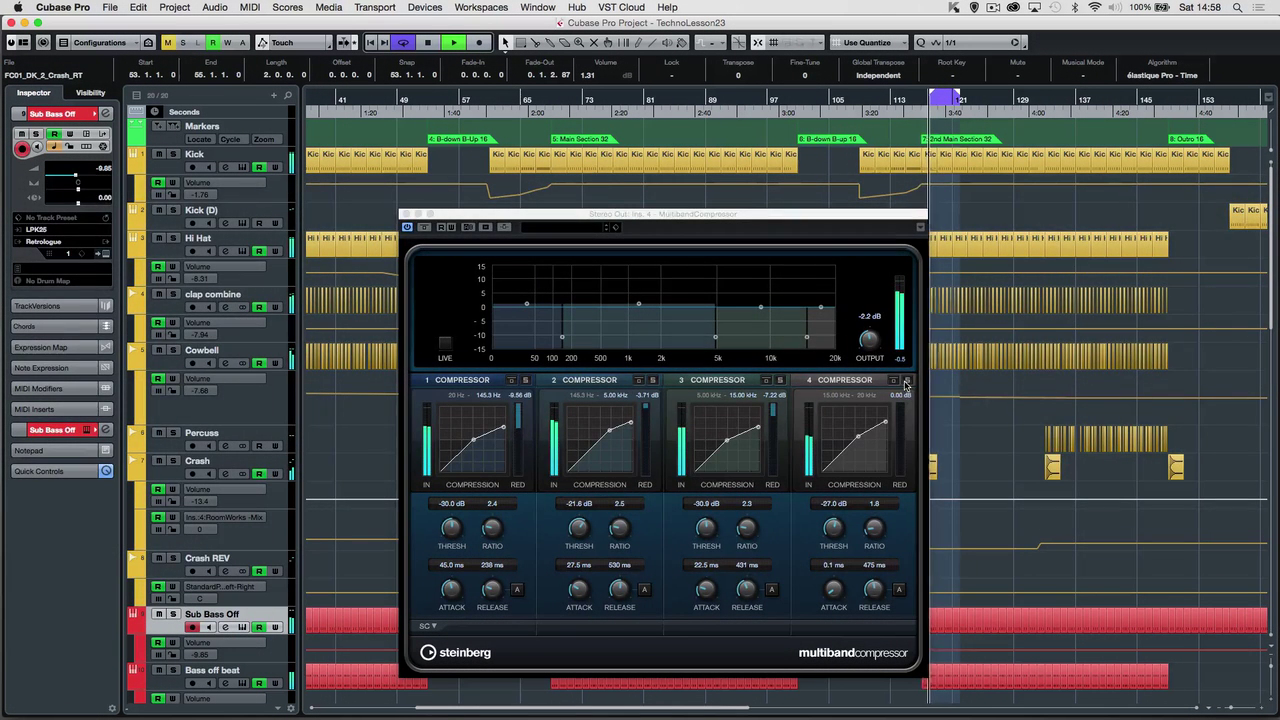Click the LIVE button in multiband compressor
1280x720 pixels.
pyautogui.click(x=445, y=343)
